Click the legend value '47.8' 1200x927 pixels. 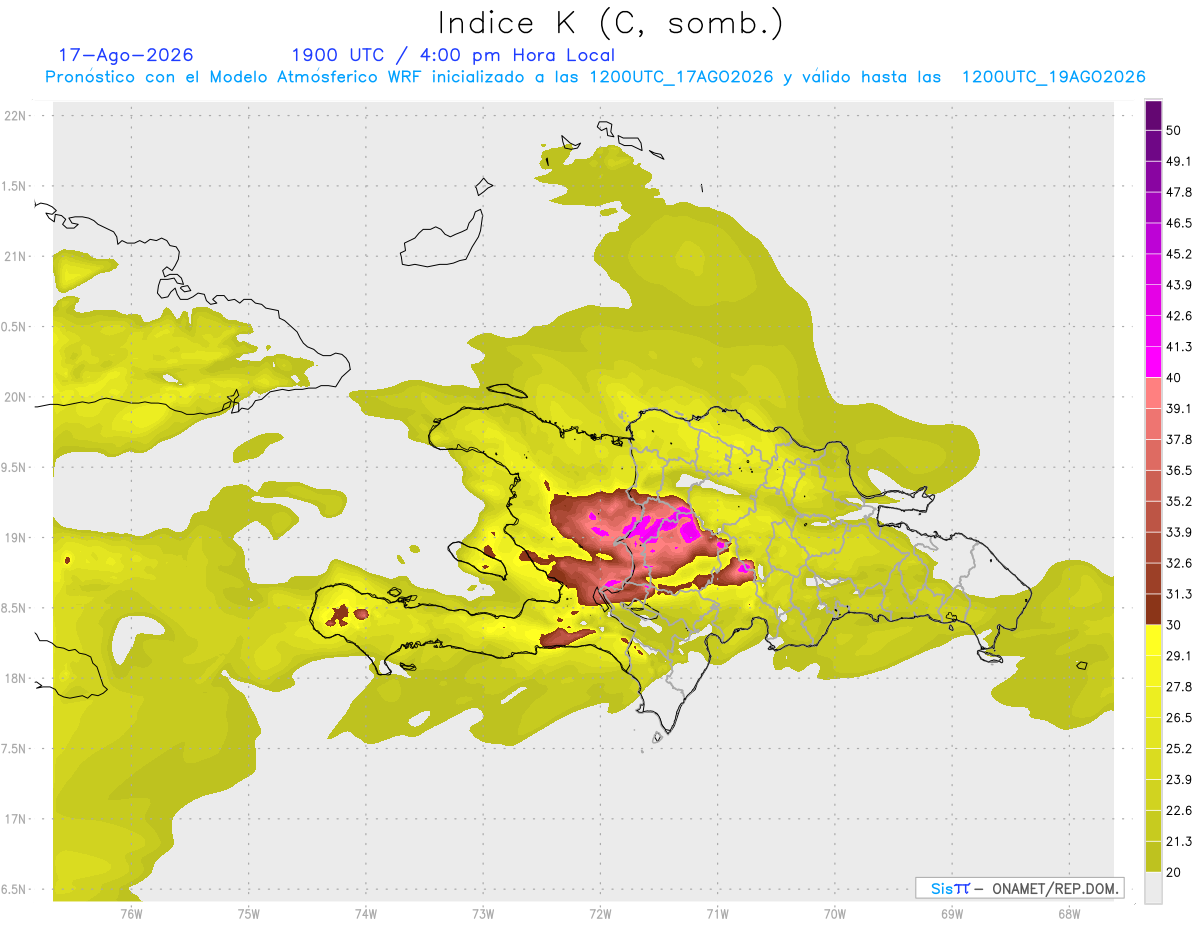click(x=1179, y=192)
